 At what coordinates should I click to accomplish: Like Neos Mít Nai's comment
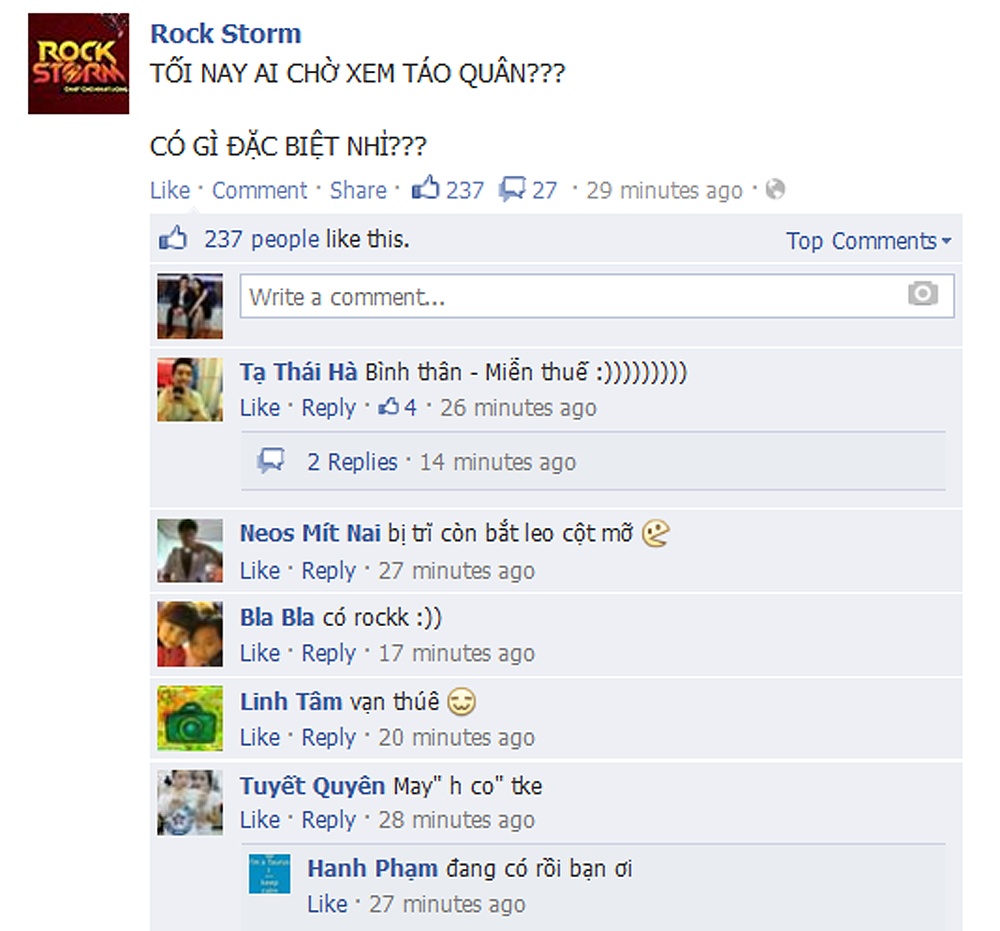click(x=260, y=570)
